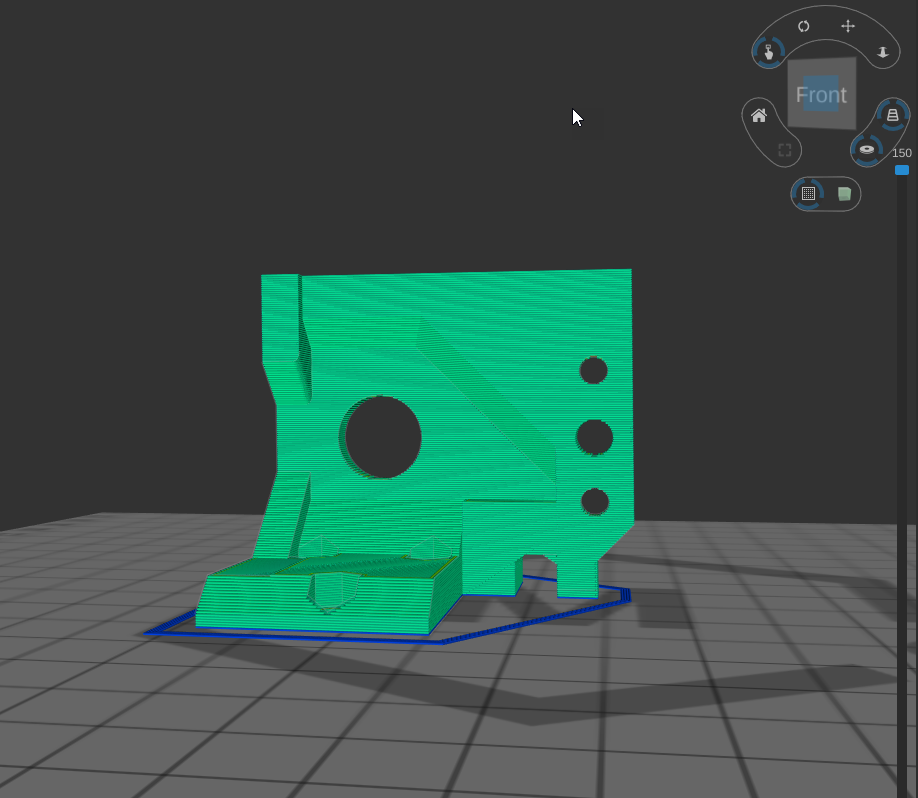Toggle selection mode in the navigation cluster
The width and height of the screenshot is (918, 798).
(784, 149)
